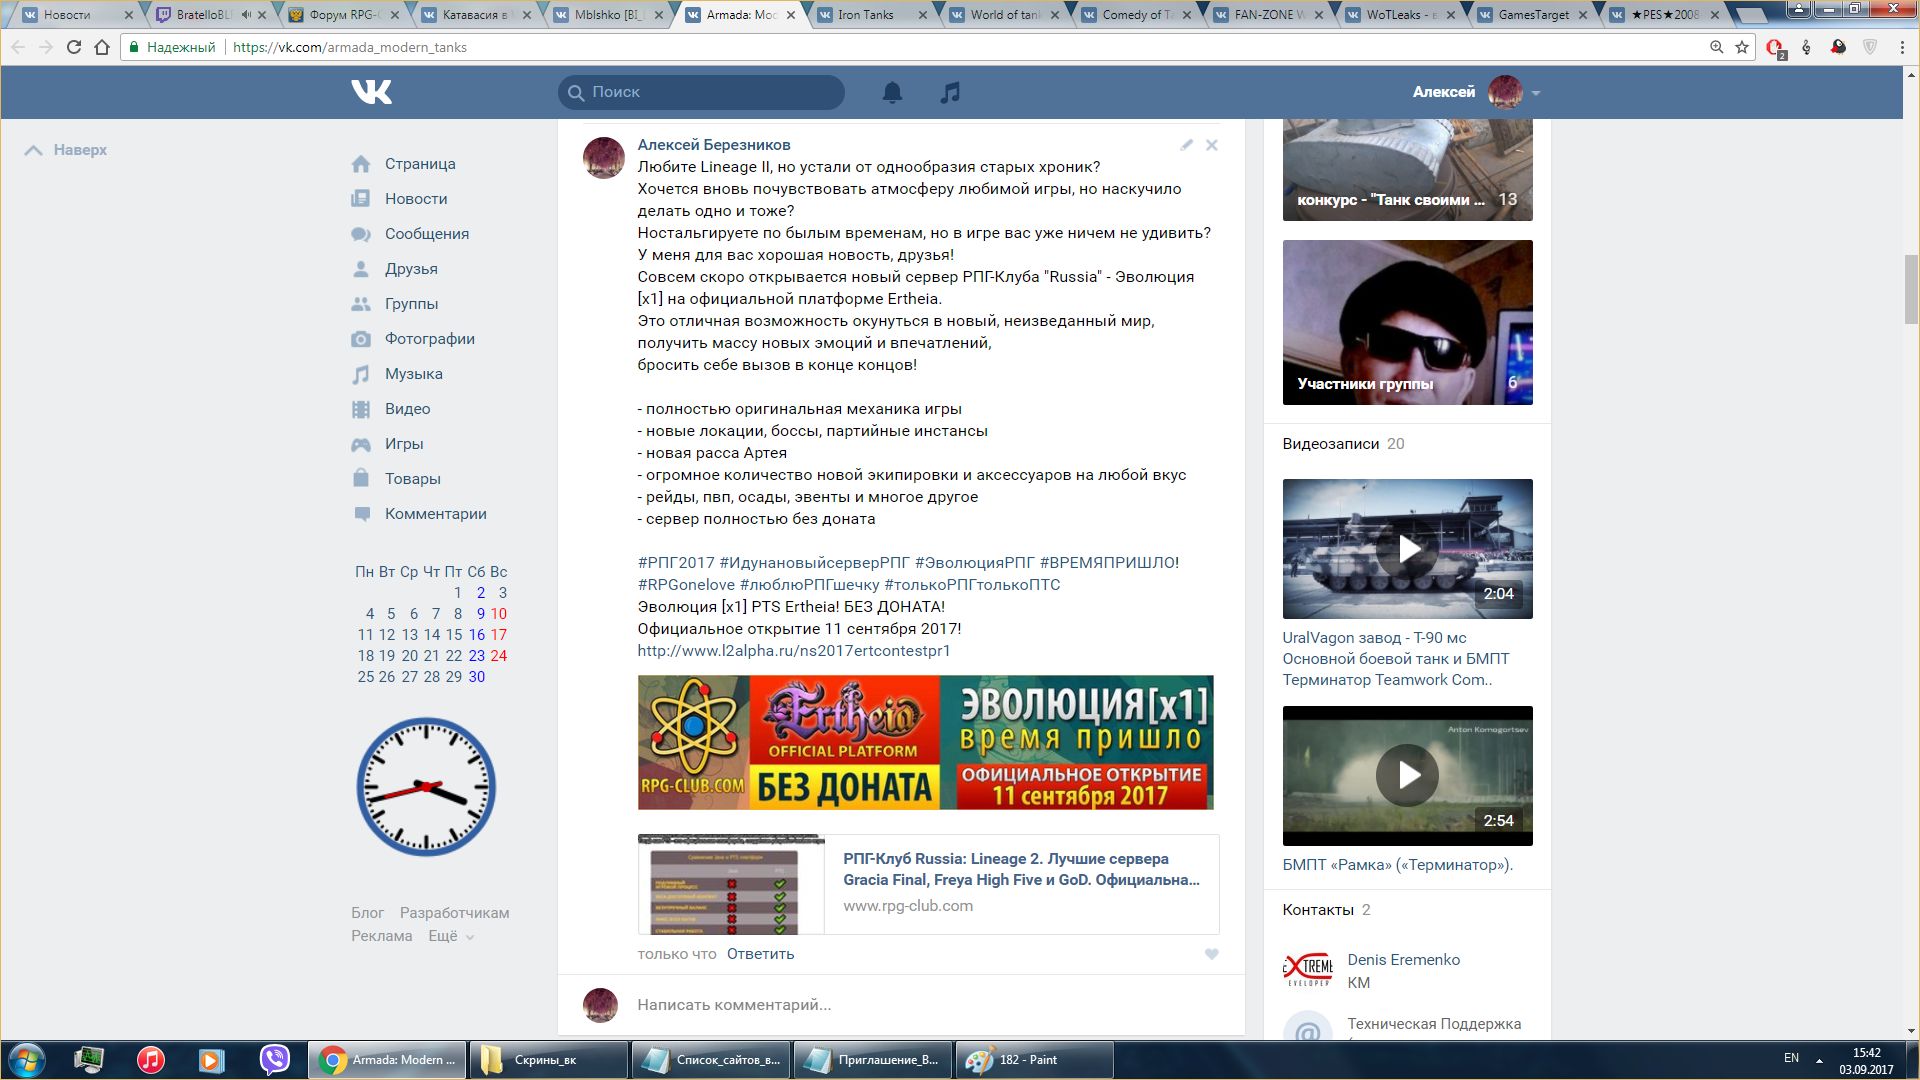Open Алексей Березников author profile link

coord(714,145)
